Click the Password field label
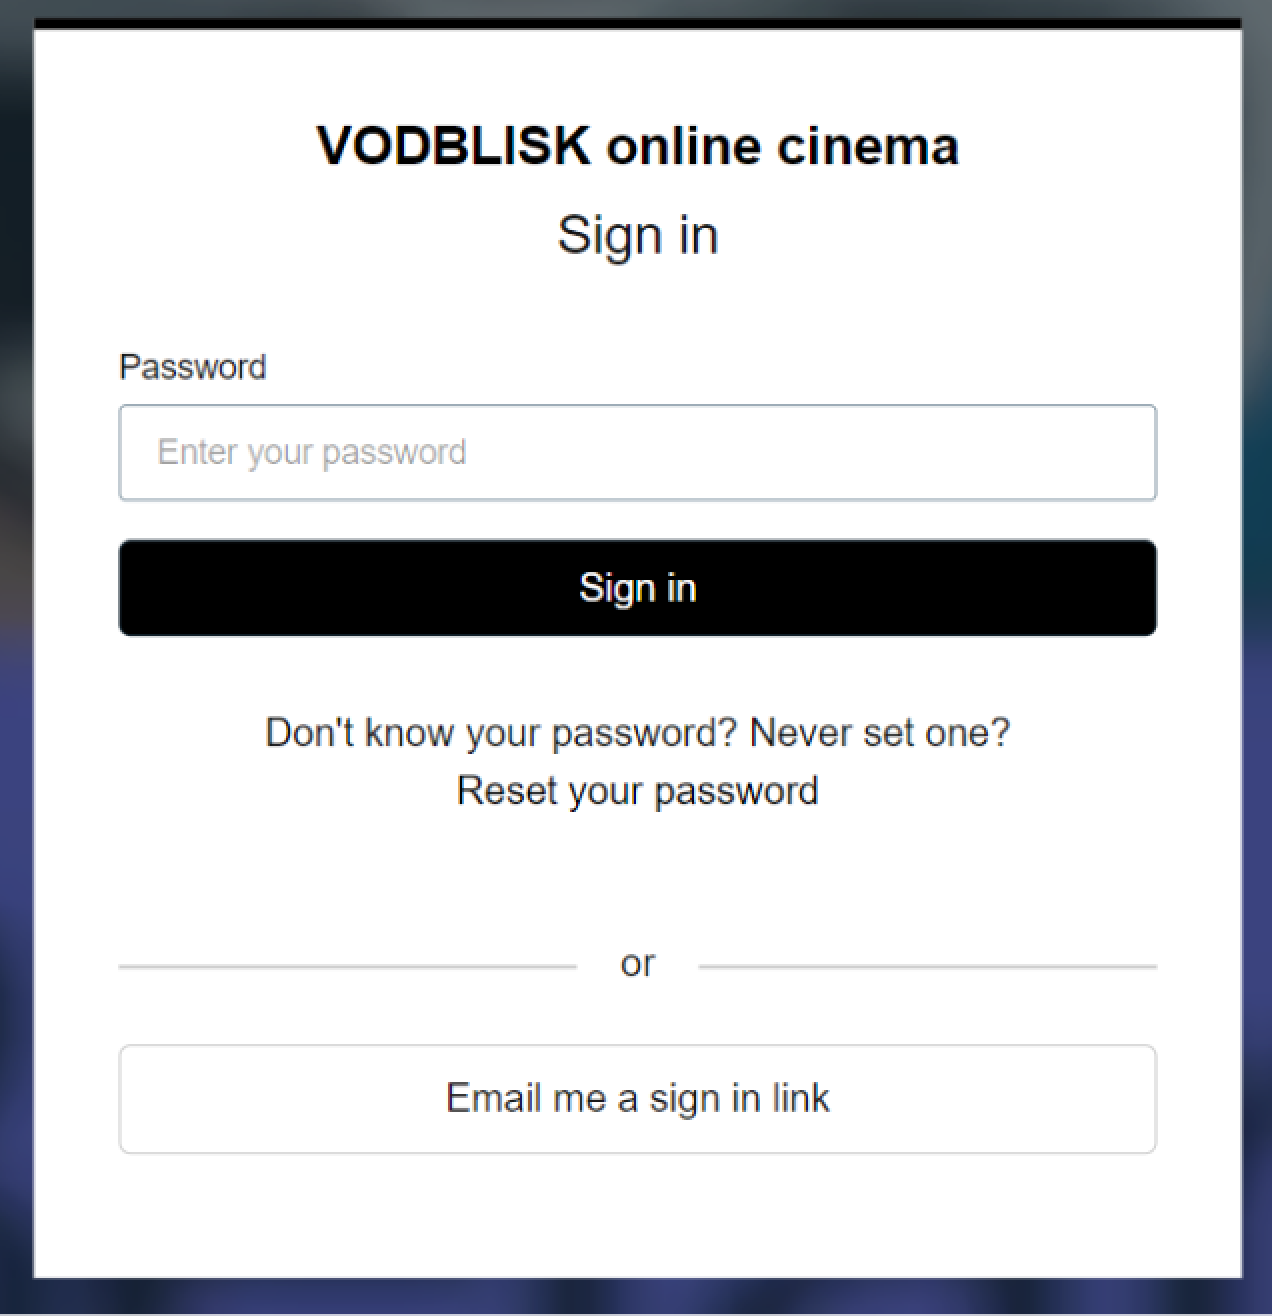This screenshot has width=1272, height=1316. point(193,367)
